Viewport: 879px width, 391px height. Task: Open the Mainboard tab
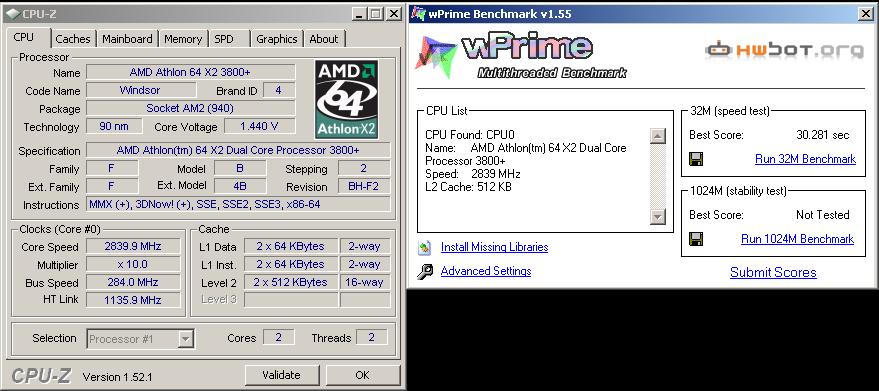(127, 39)
